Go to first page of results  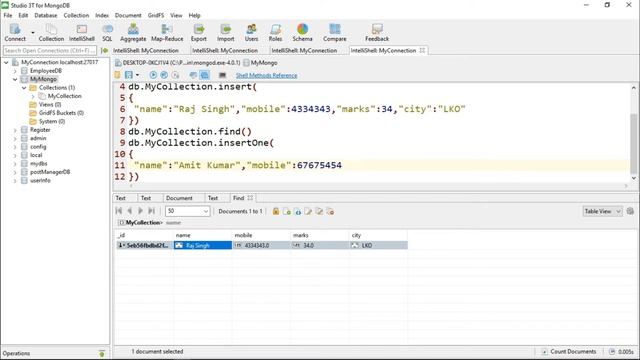pyautogui.click(x=119, y=211)
